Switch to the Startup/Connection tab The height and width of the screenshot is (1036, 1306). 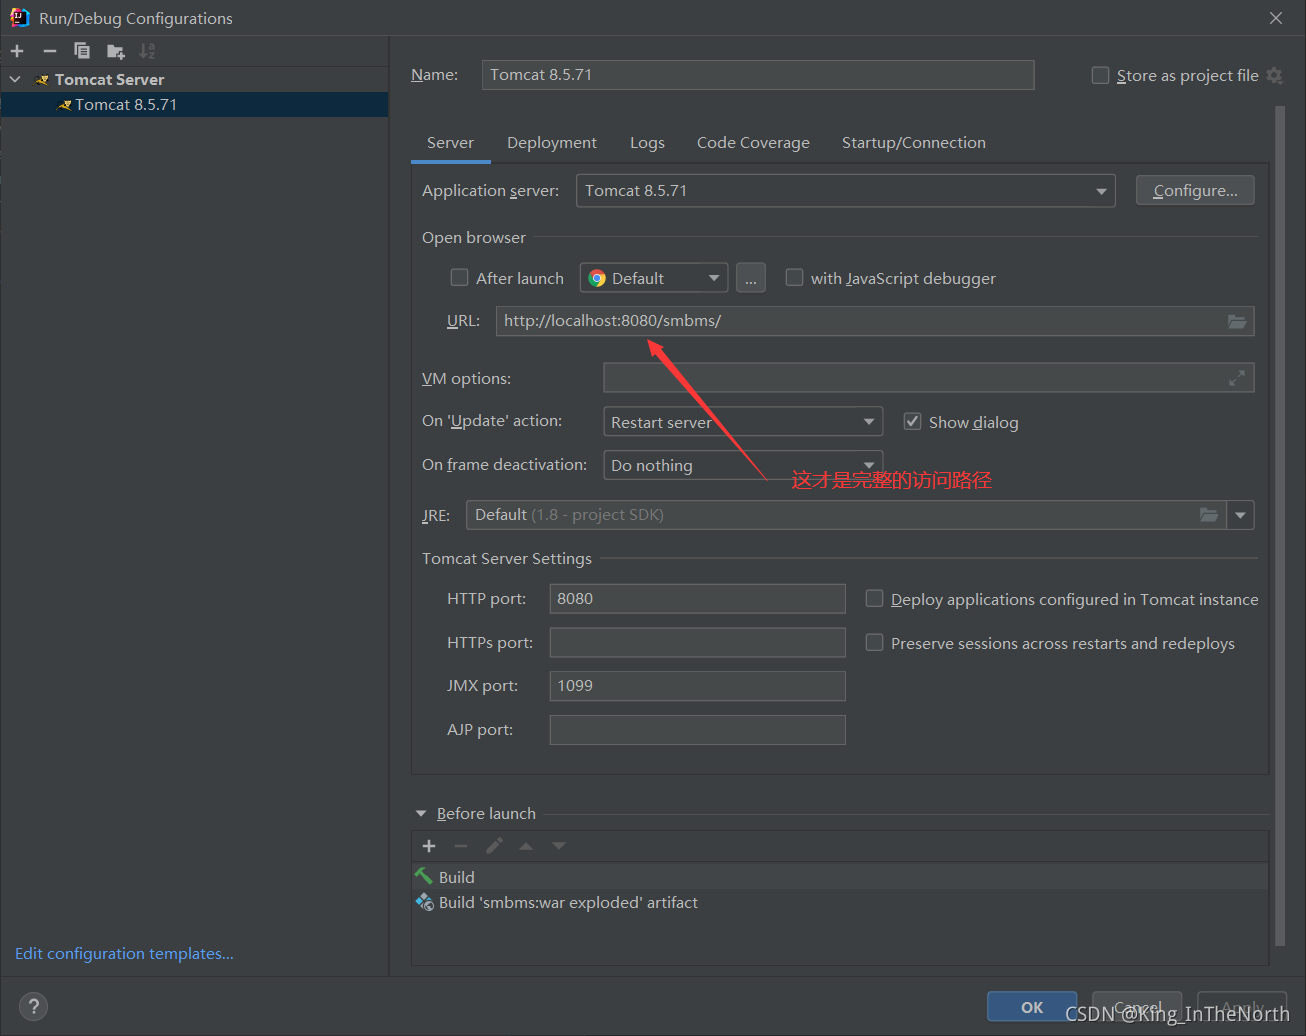(x=914, y=142)
